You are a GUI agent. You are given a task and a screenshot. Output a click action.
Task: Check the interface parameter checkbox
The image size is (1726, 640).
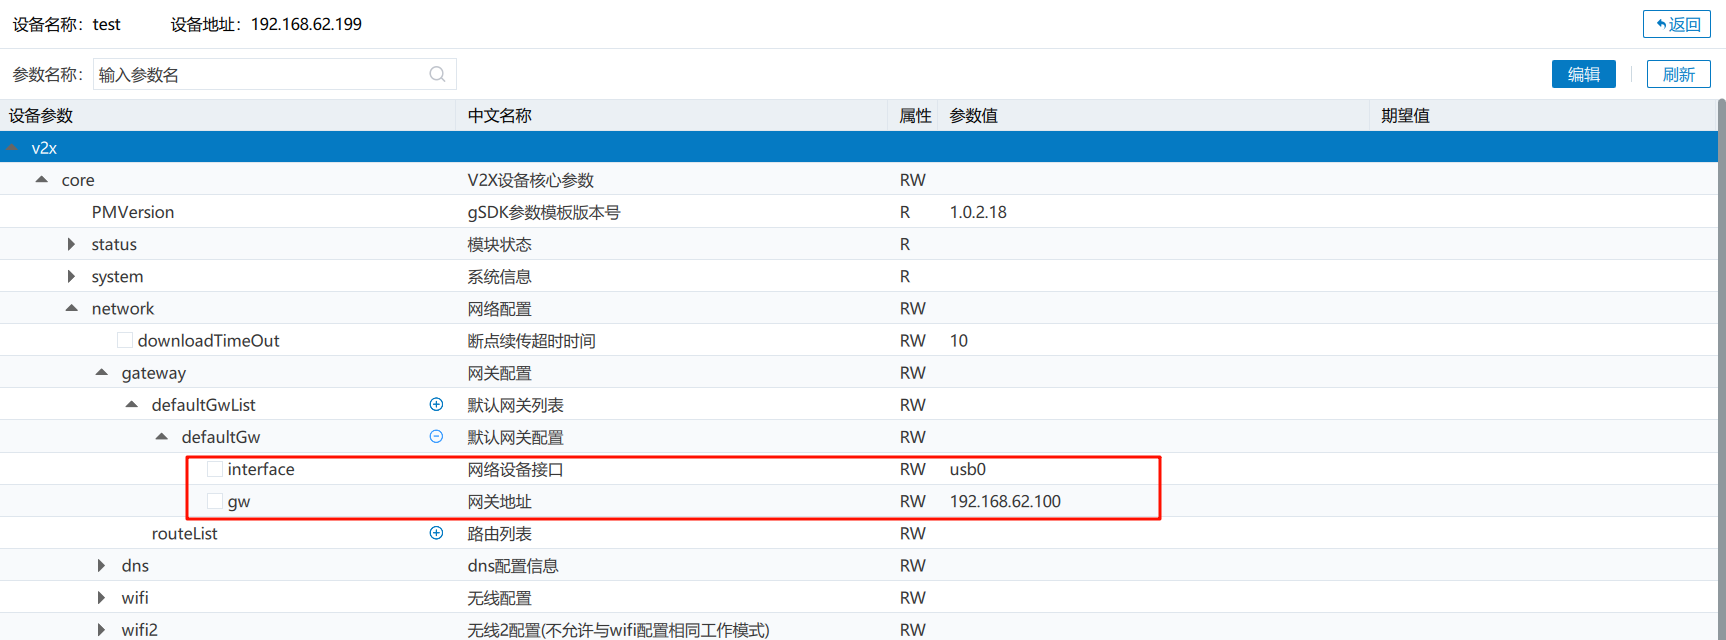215,469
